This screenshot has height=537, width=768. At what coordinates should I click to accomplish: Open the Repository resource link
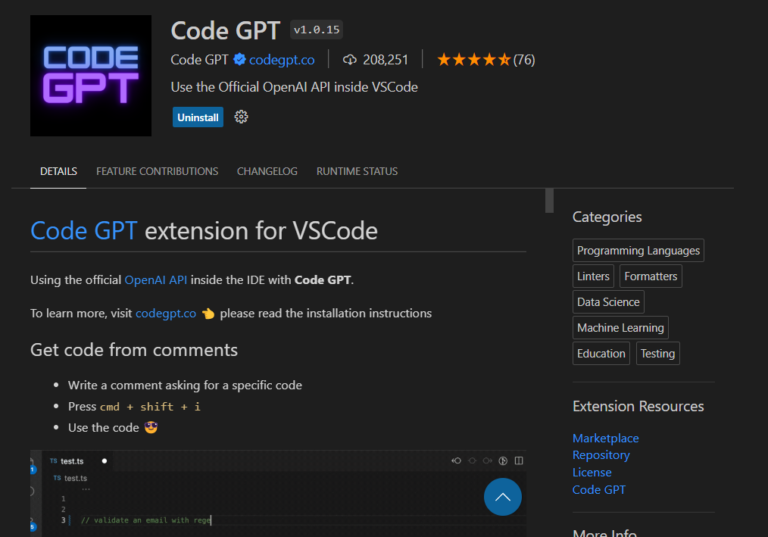coord(601,455)
